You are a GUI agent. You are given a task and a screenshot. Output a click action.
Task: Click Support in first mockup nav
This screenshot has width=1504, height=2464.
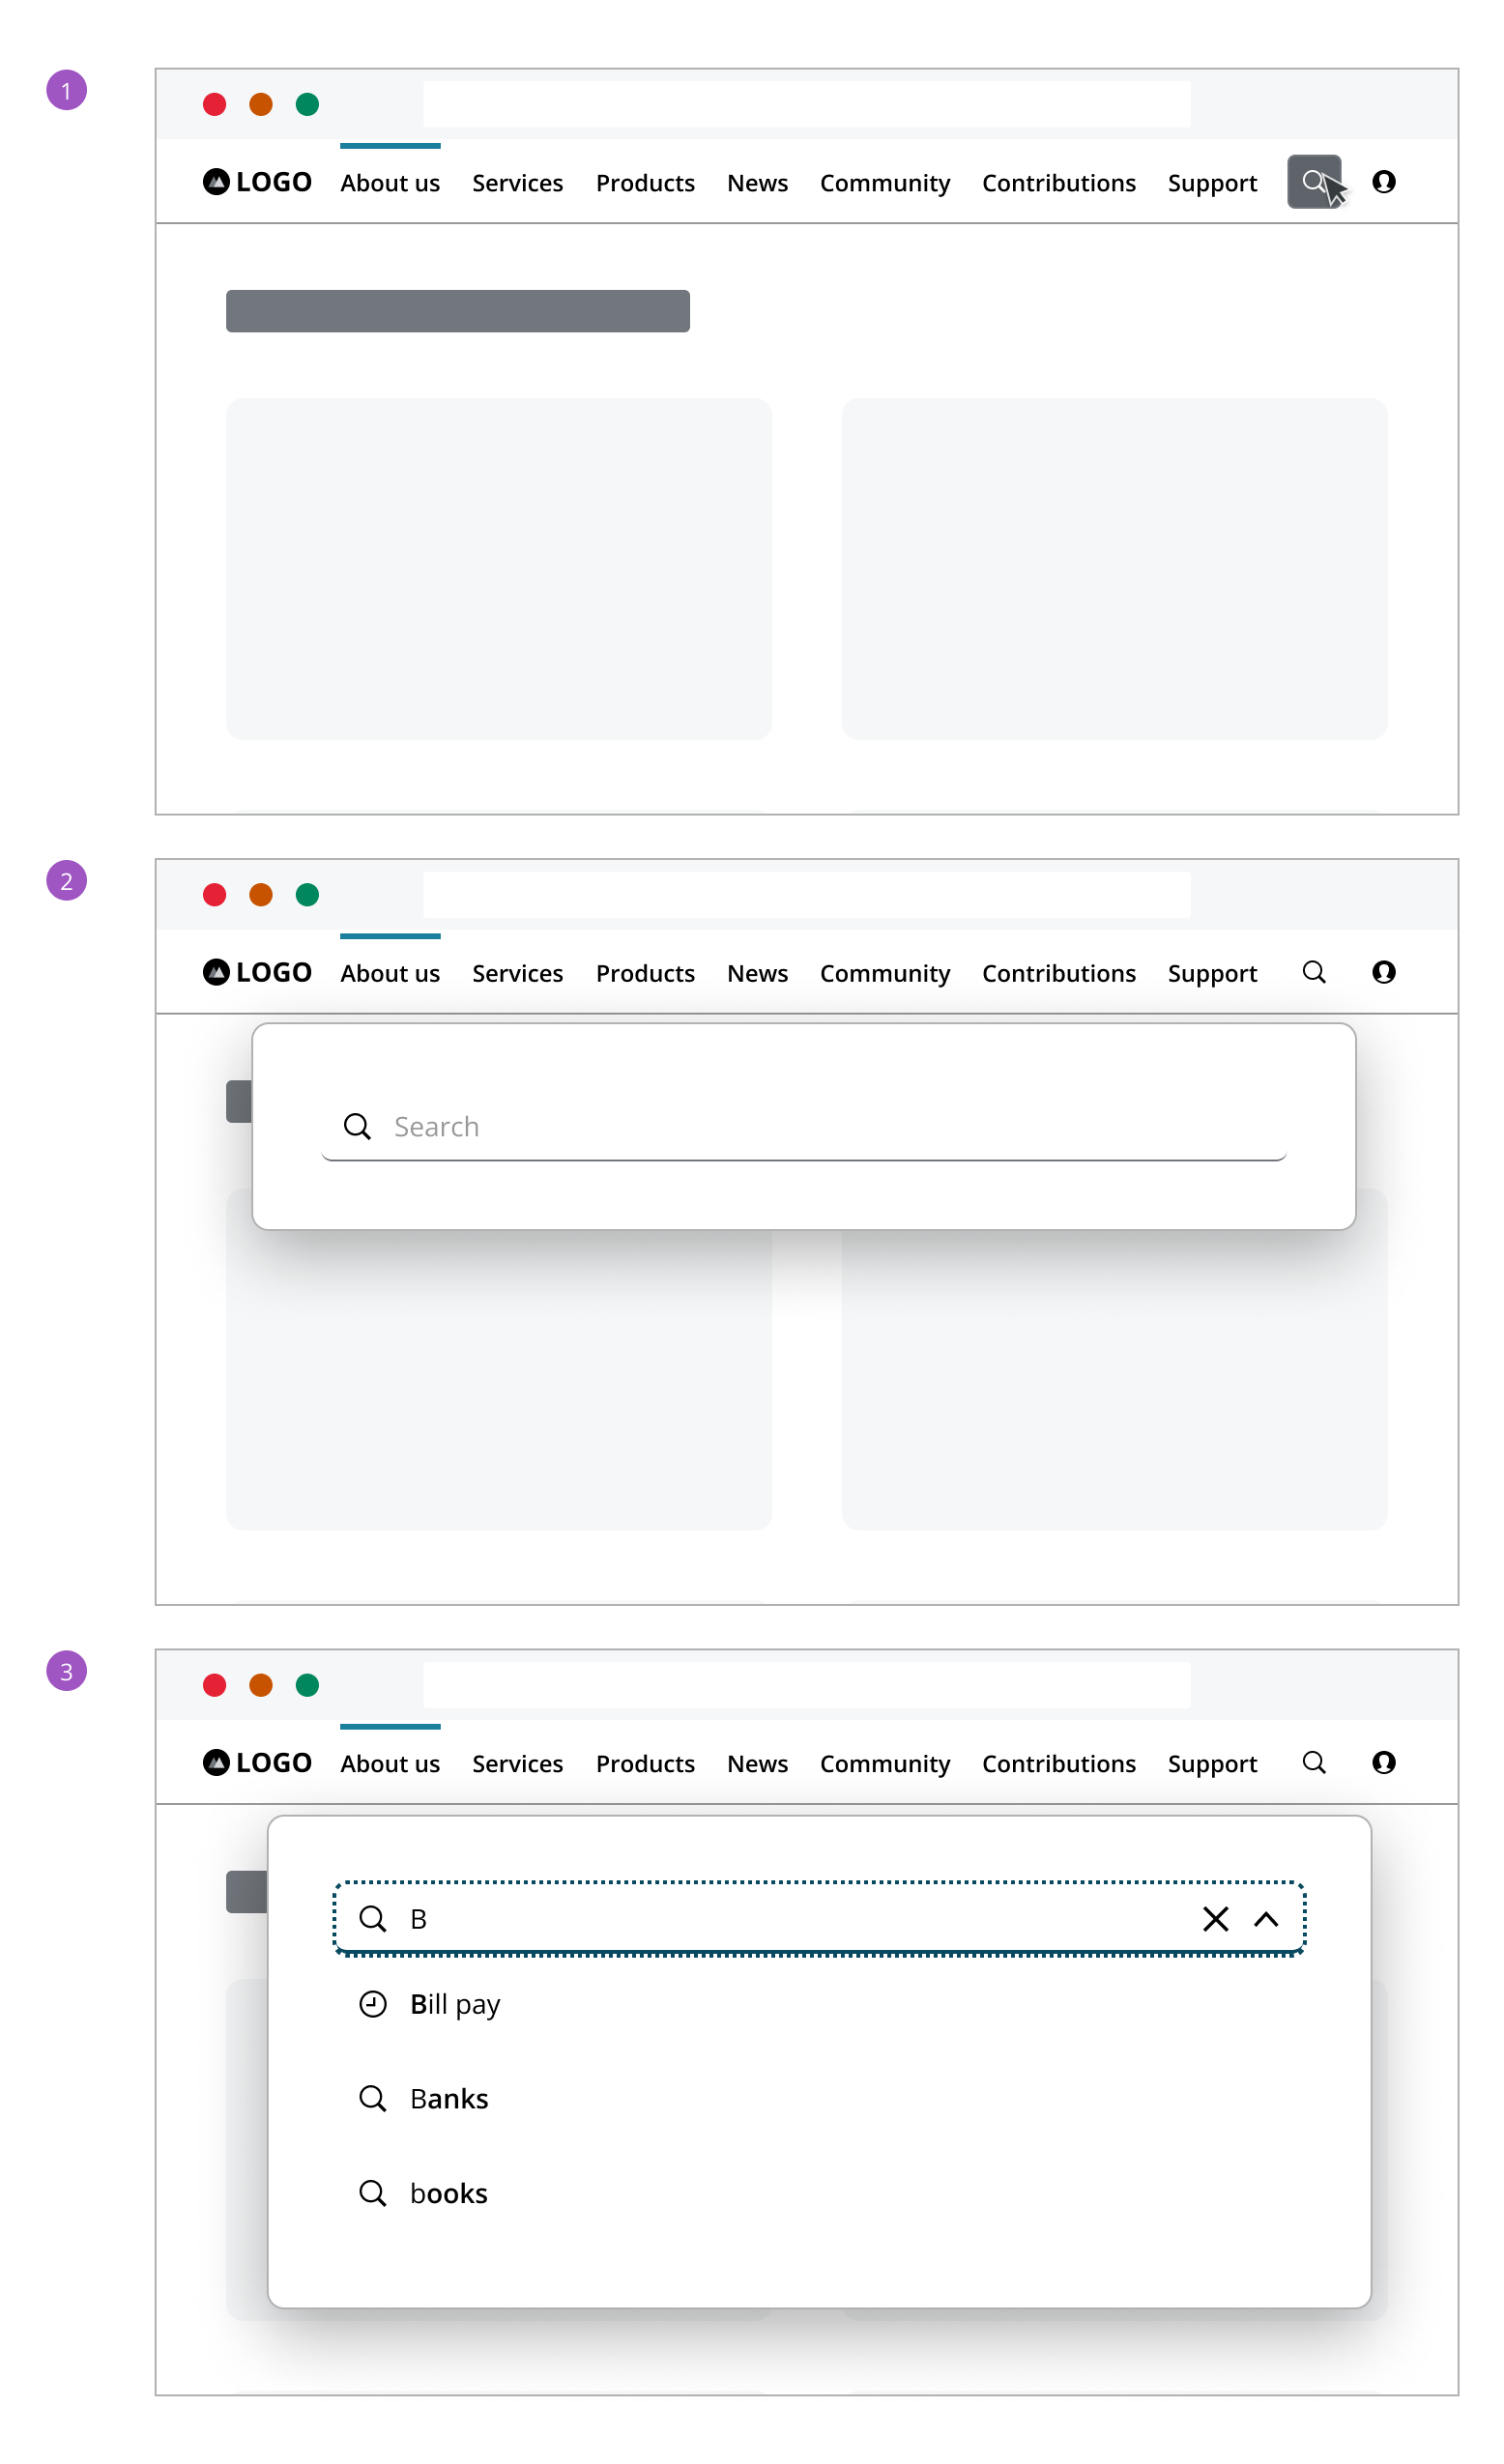pos(1212,183)
